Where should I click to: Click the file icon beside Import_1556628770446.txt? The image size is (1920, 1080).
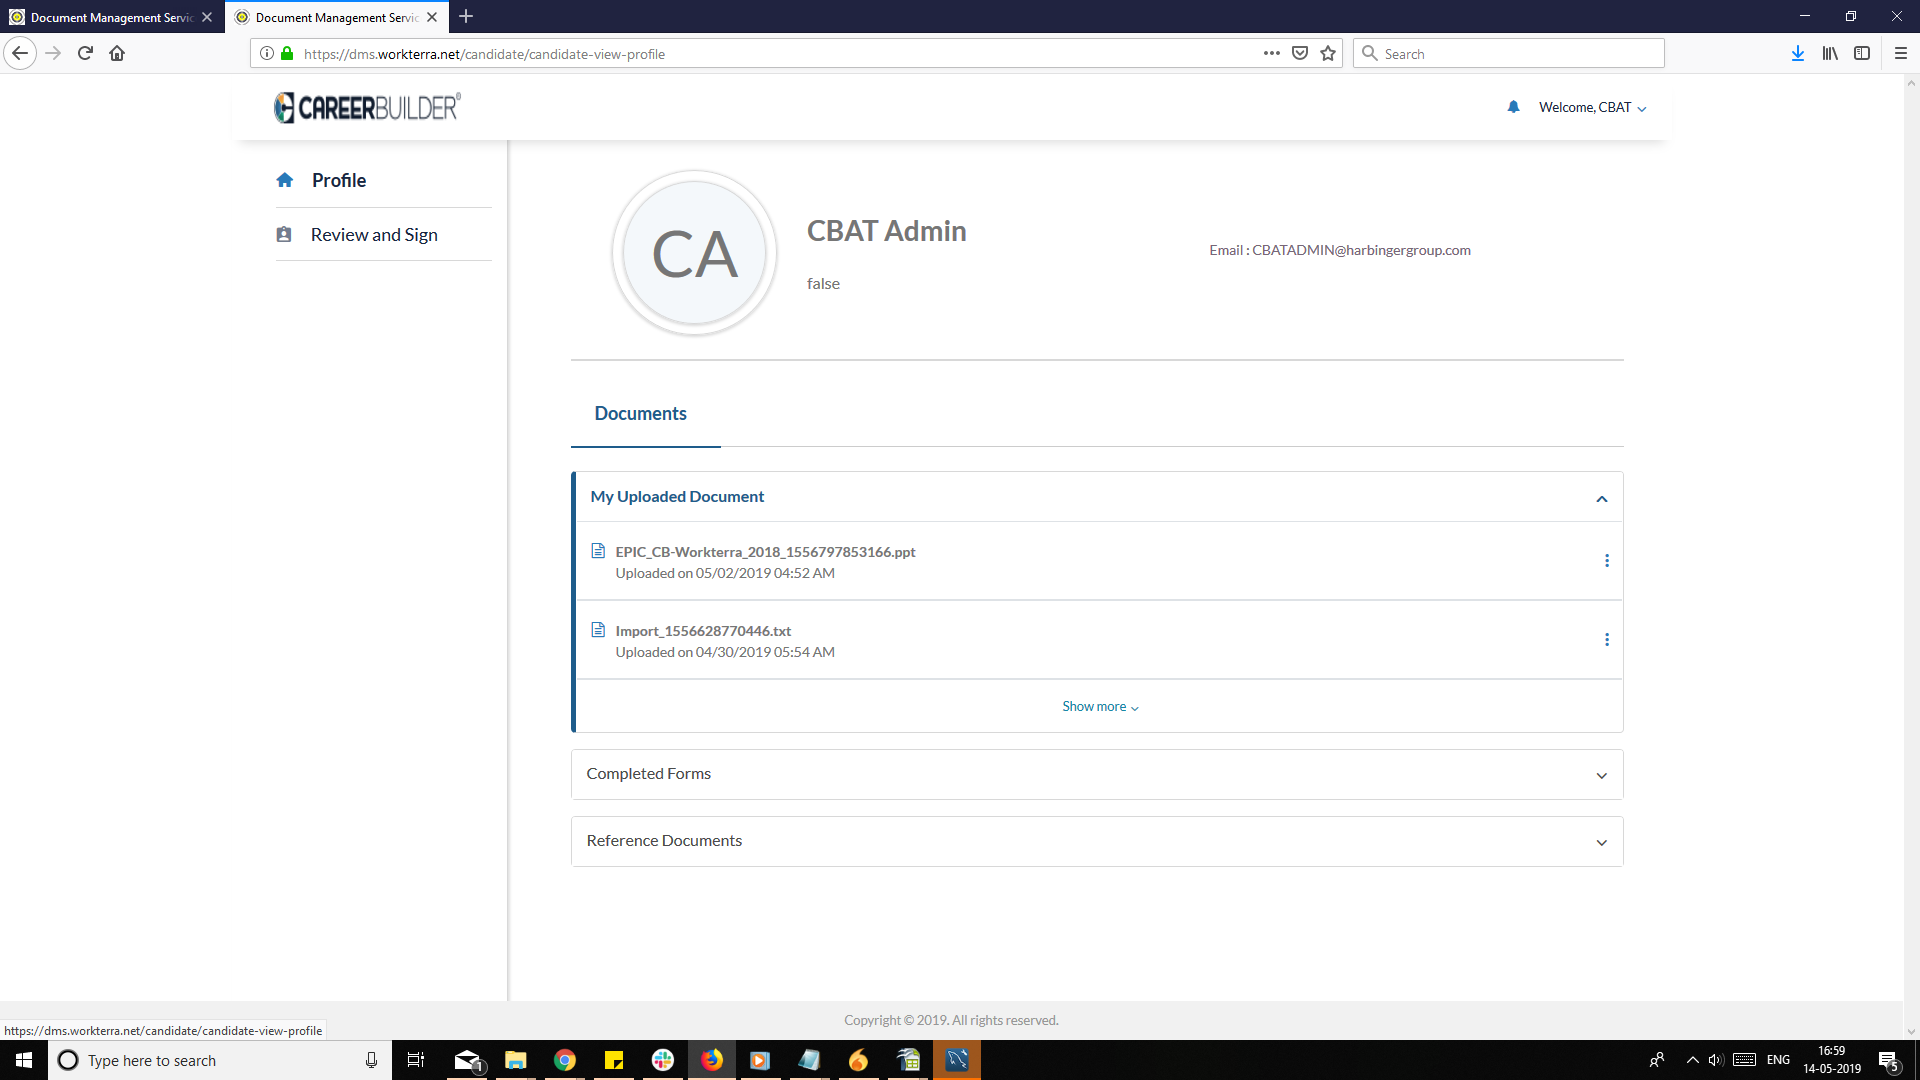(598, 630)
